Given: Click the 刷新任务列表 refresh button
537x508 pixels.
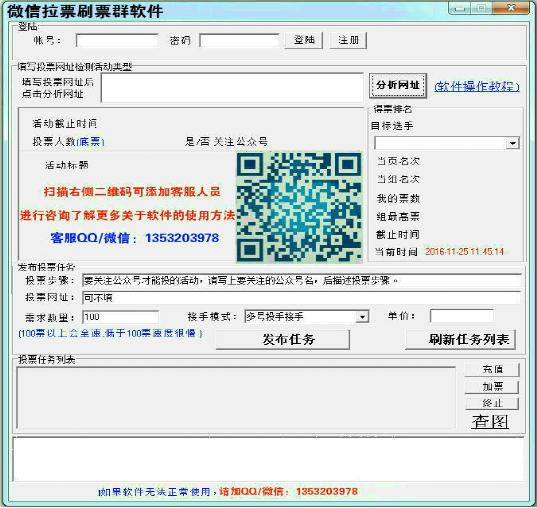Looking at the screenshot, I should pyautogui.click(x=461, y=340).
